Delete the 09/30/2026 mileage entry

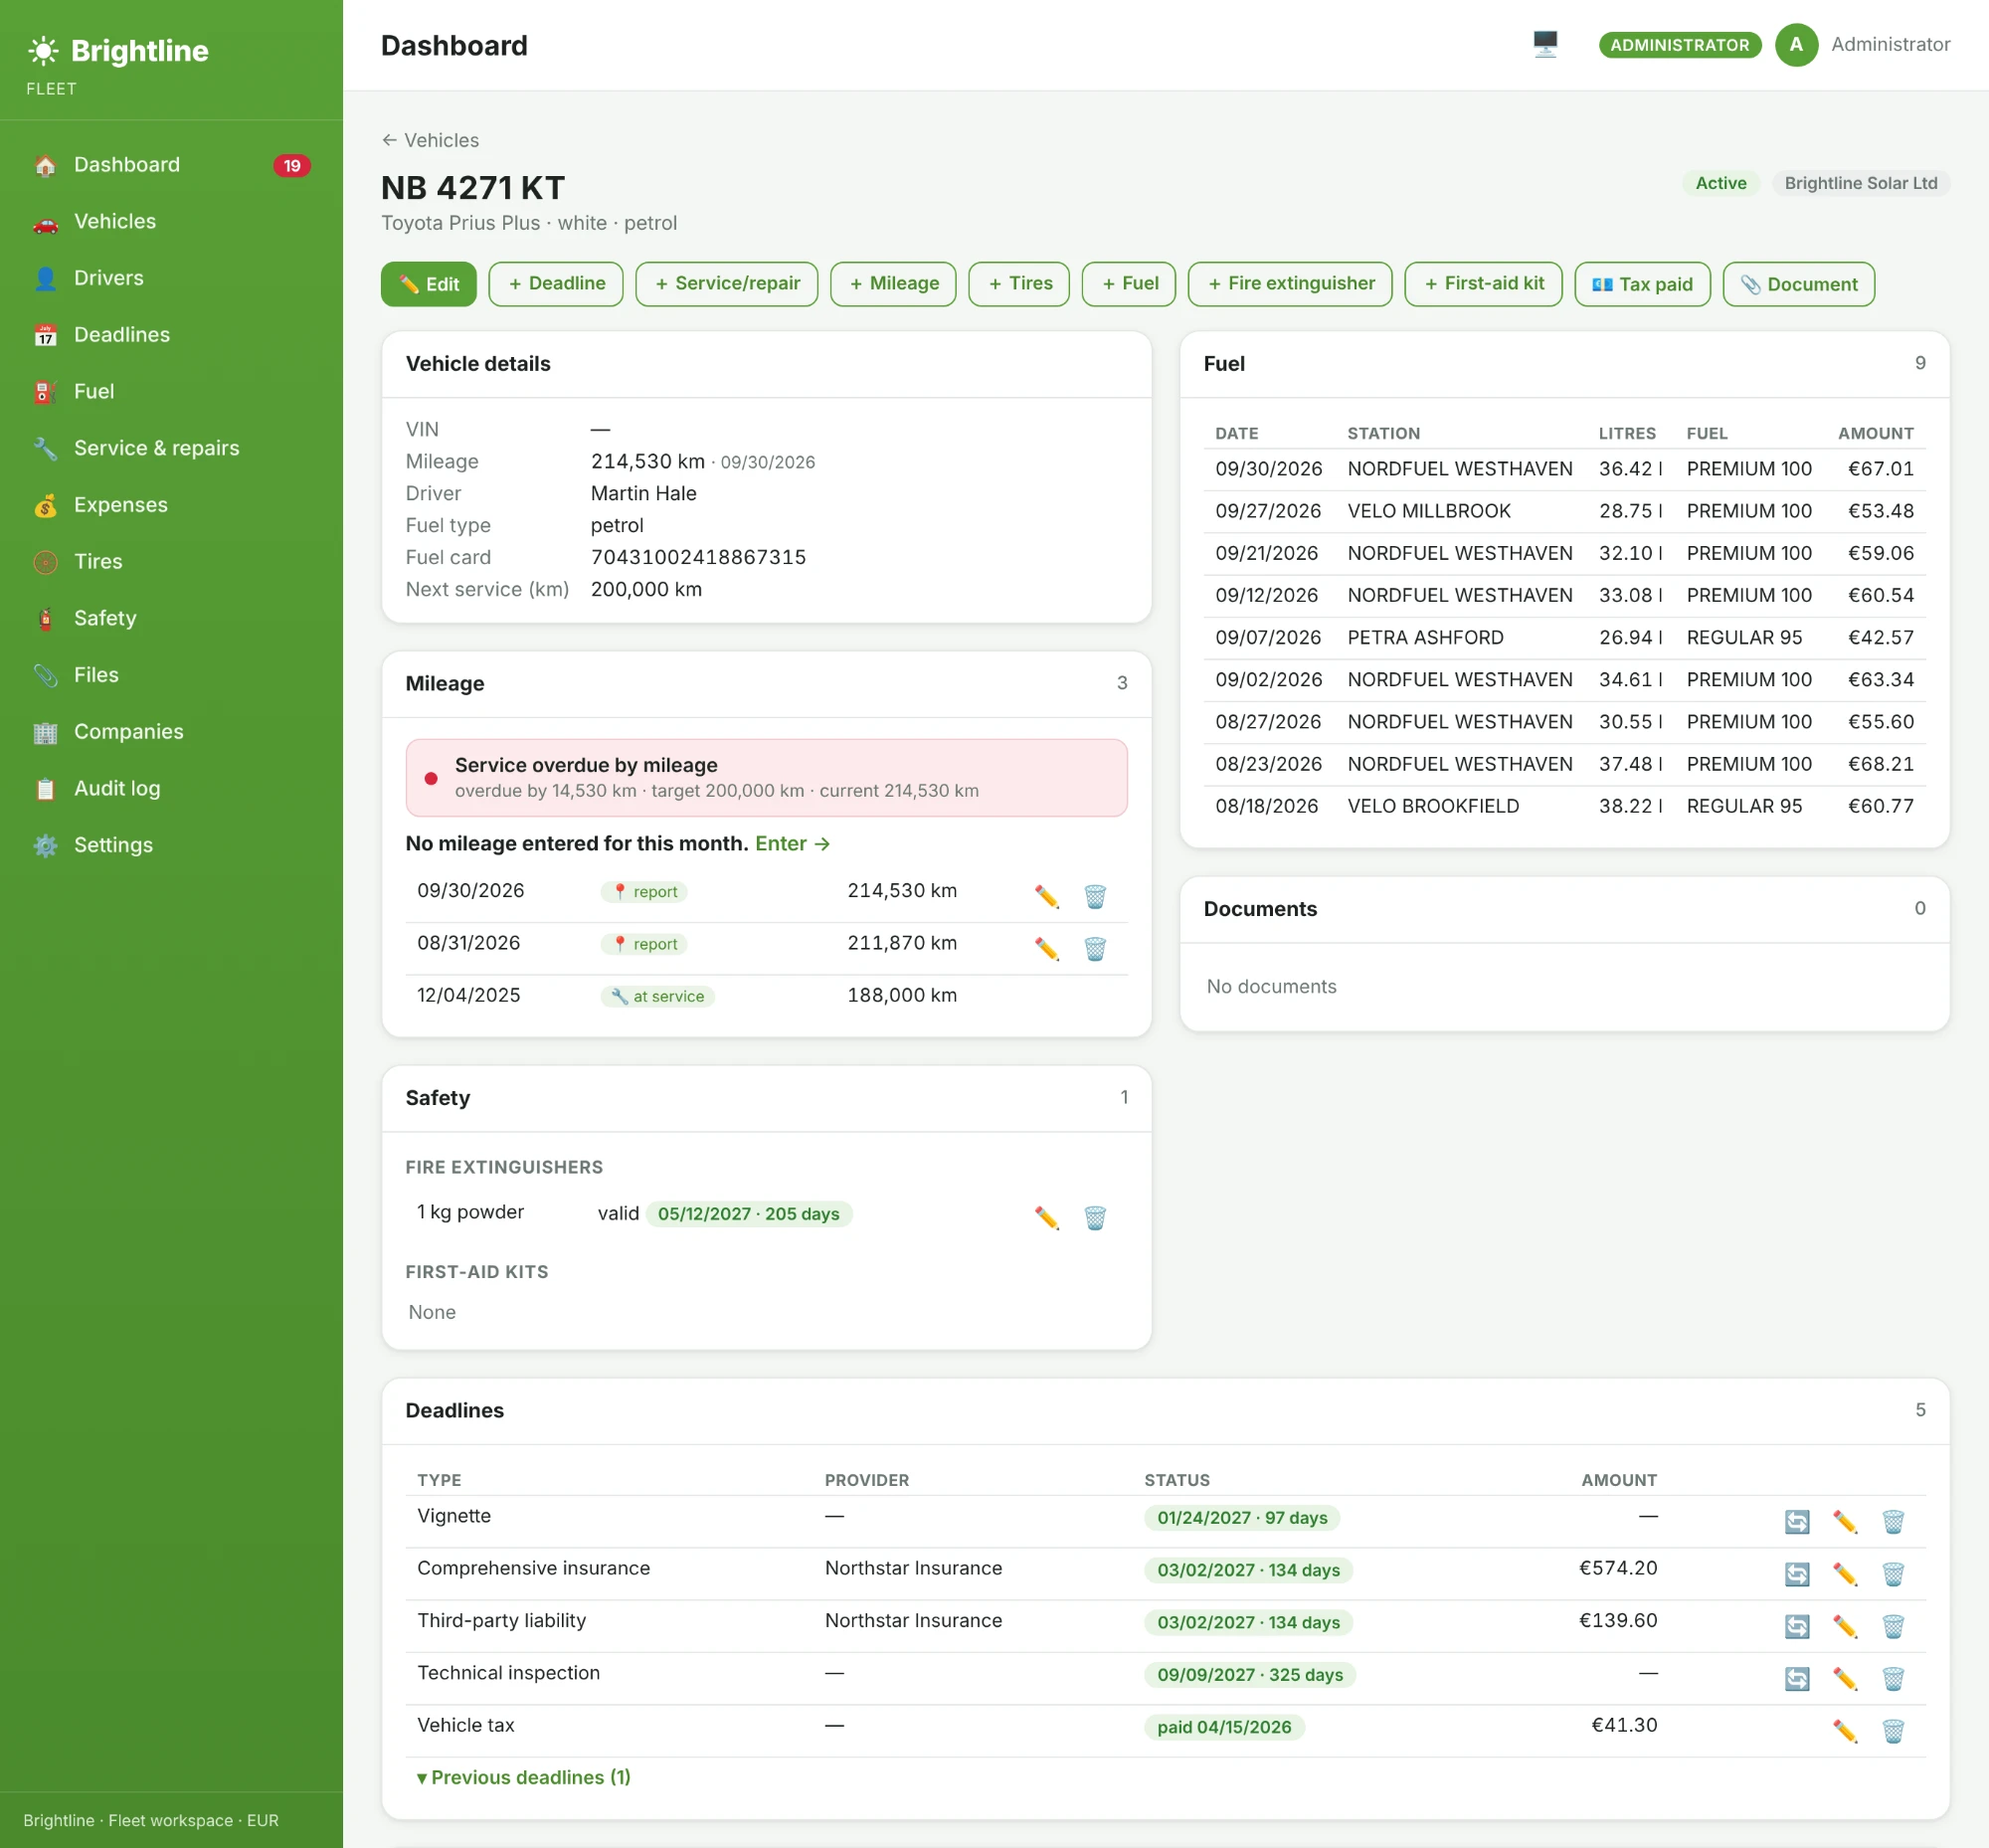1095,895
